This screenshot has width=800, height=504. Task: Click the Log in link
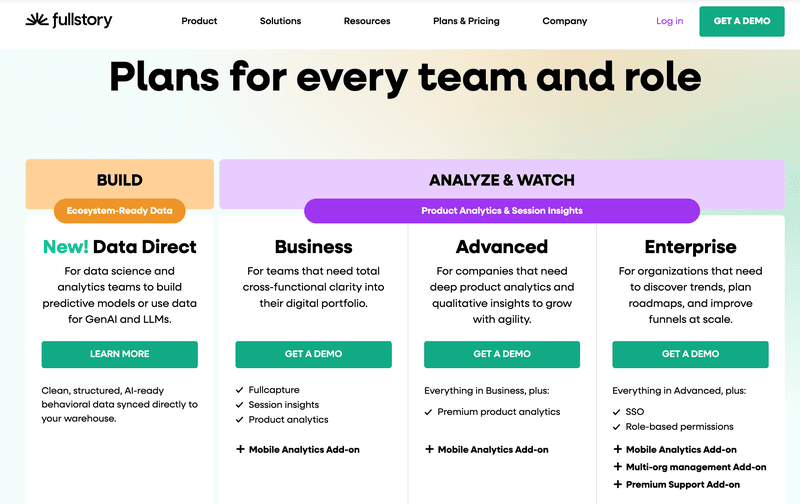tap(669, 21)
